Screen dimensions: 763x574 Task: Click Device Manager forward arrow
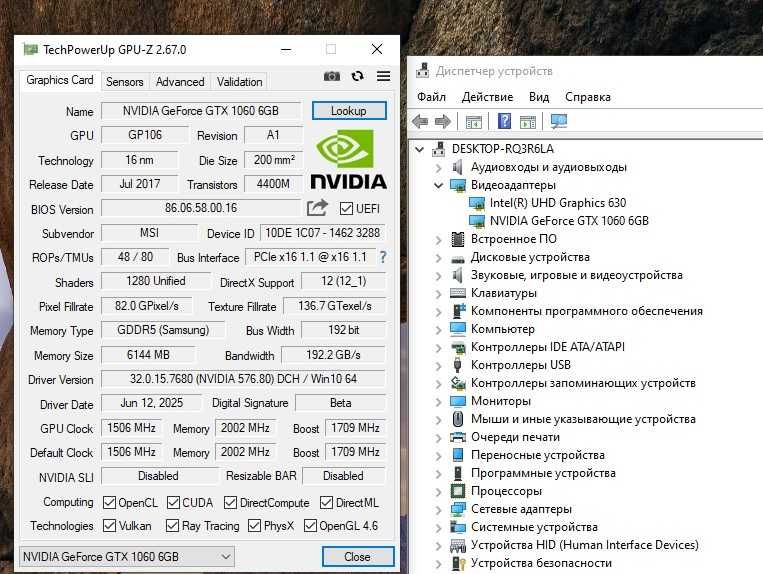click(442, 121)
